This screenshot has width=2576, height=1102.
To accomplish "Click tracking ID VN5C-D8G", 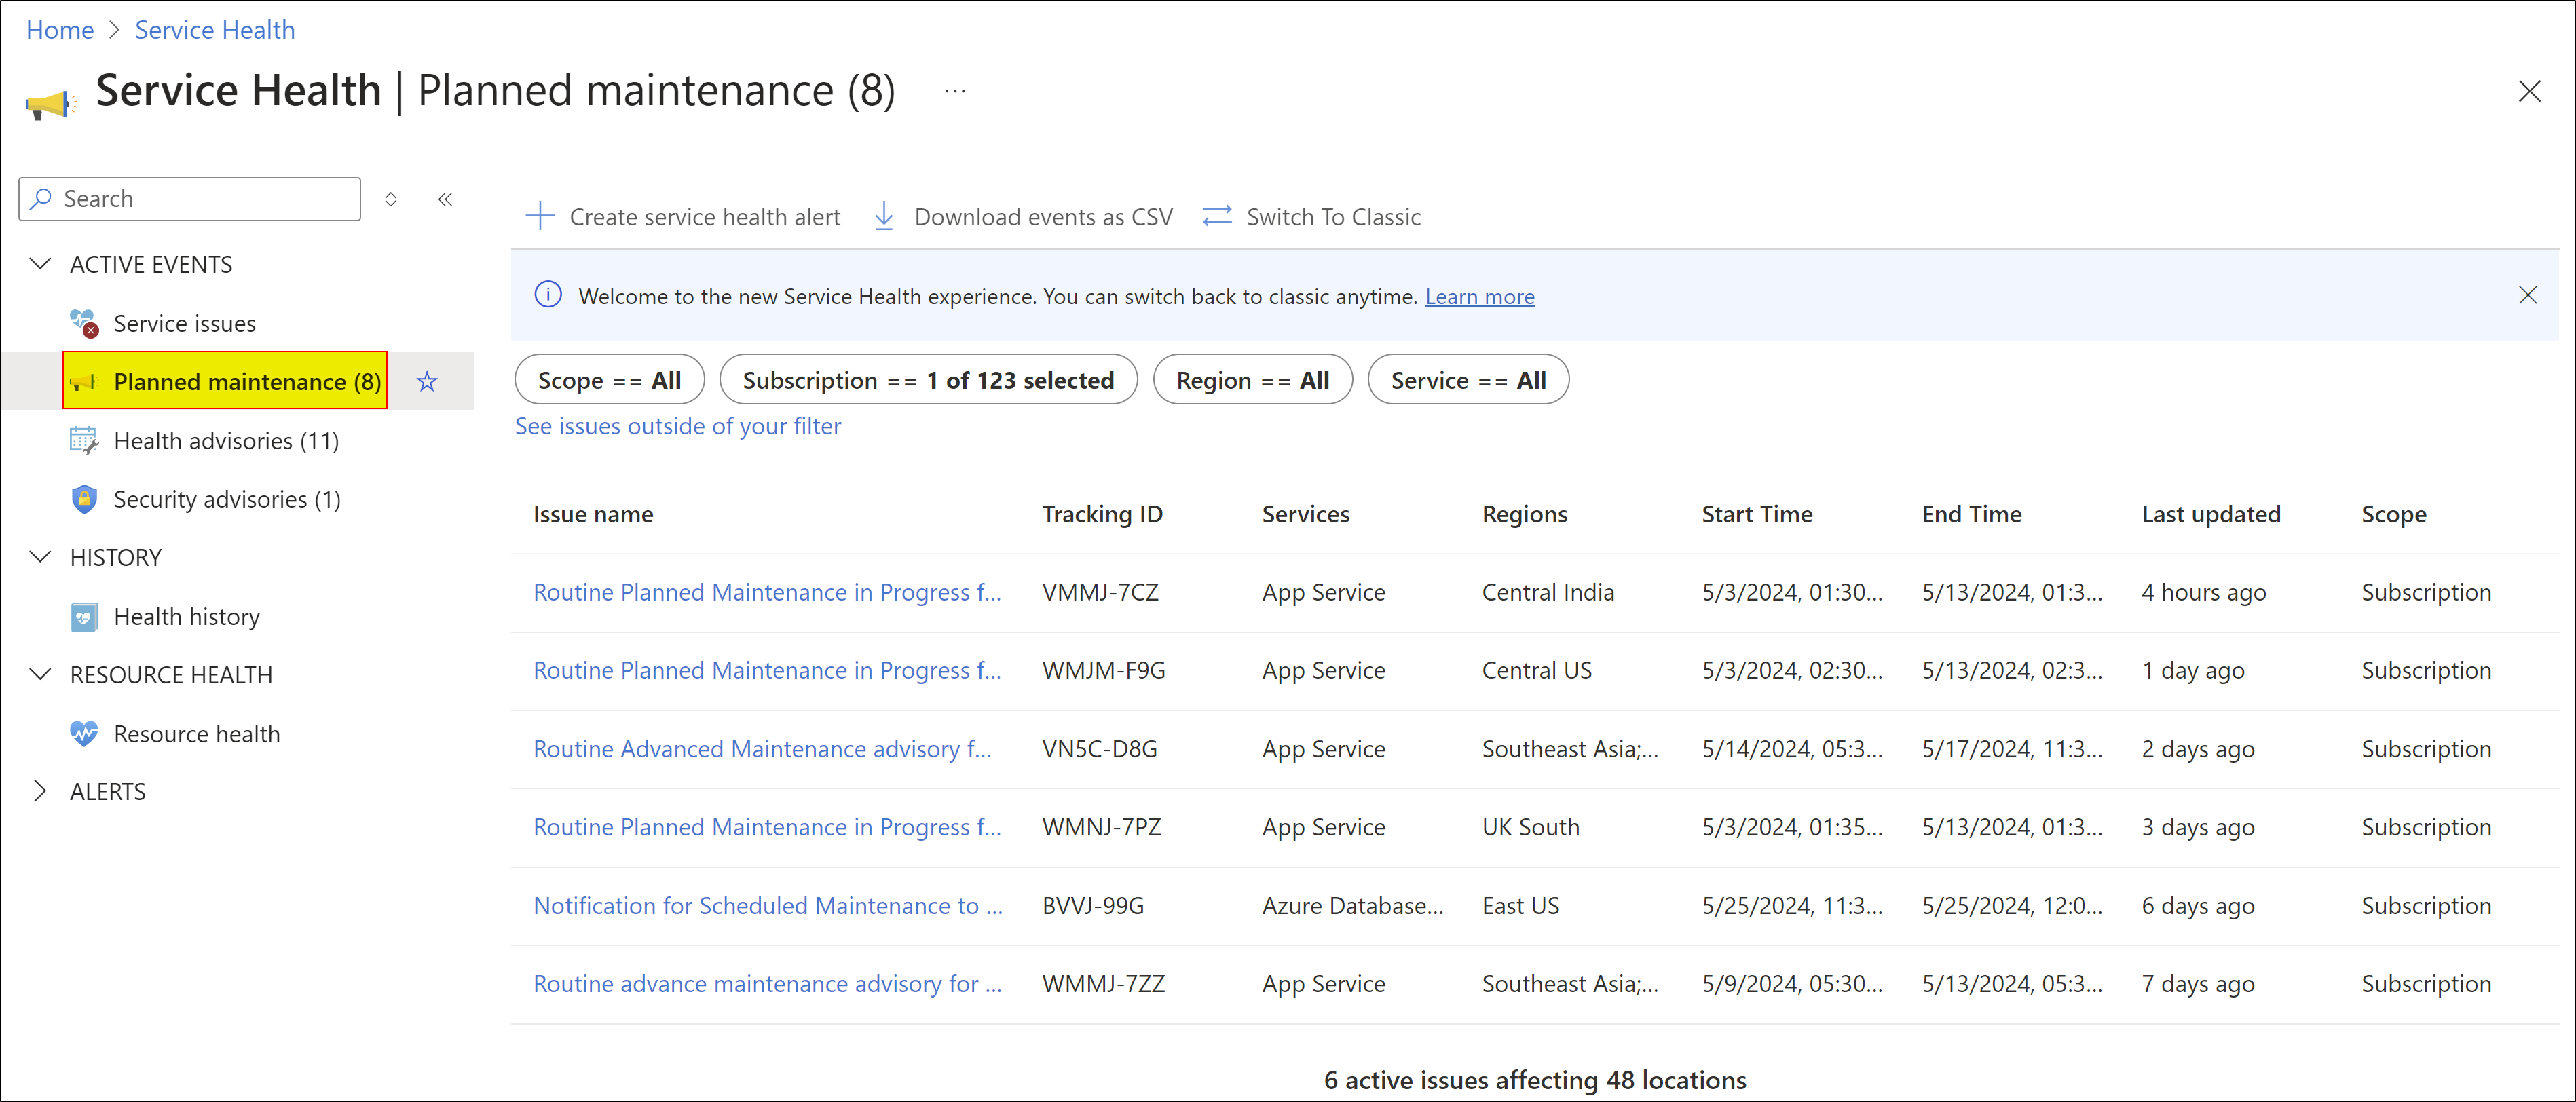I will (x=1100, y=749).
